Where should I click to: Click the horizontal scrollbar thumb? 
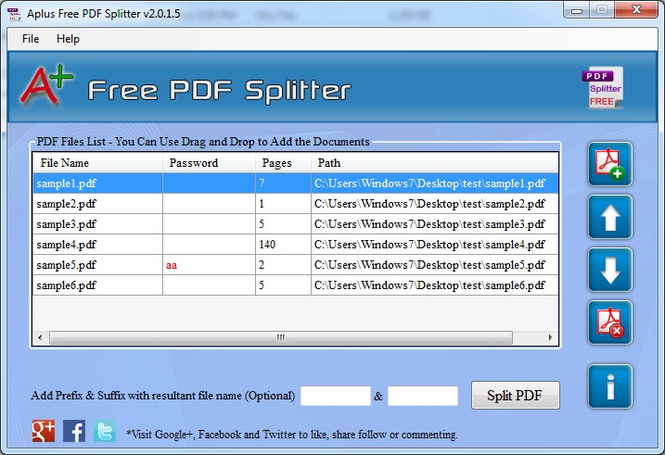tap(281, 338)
